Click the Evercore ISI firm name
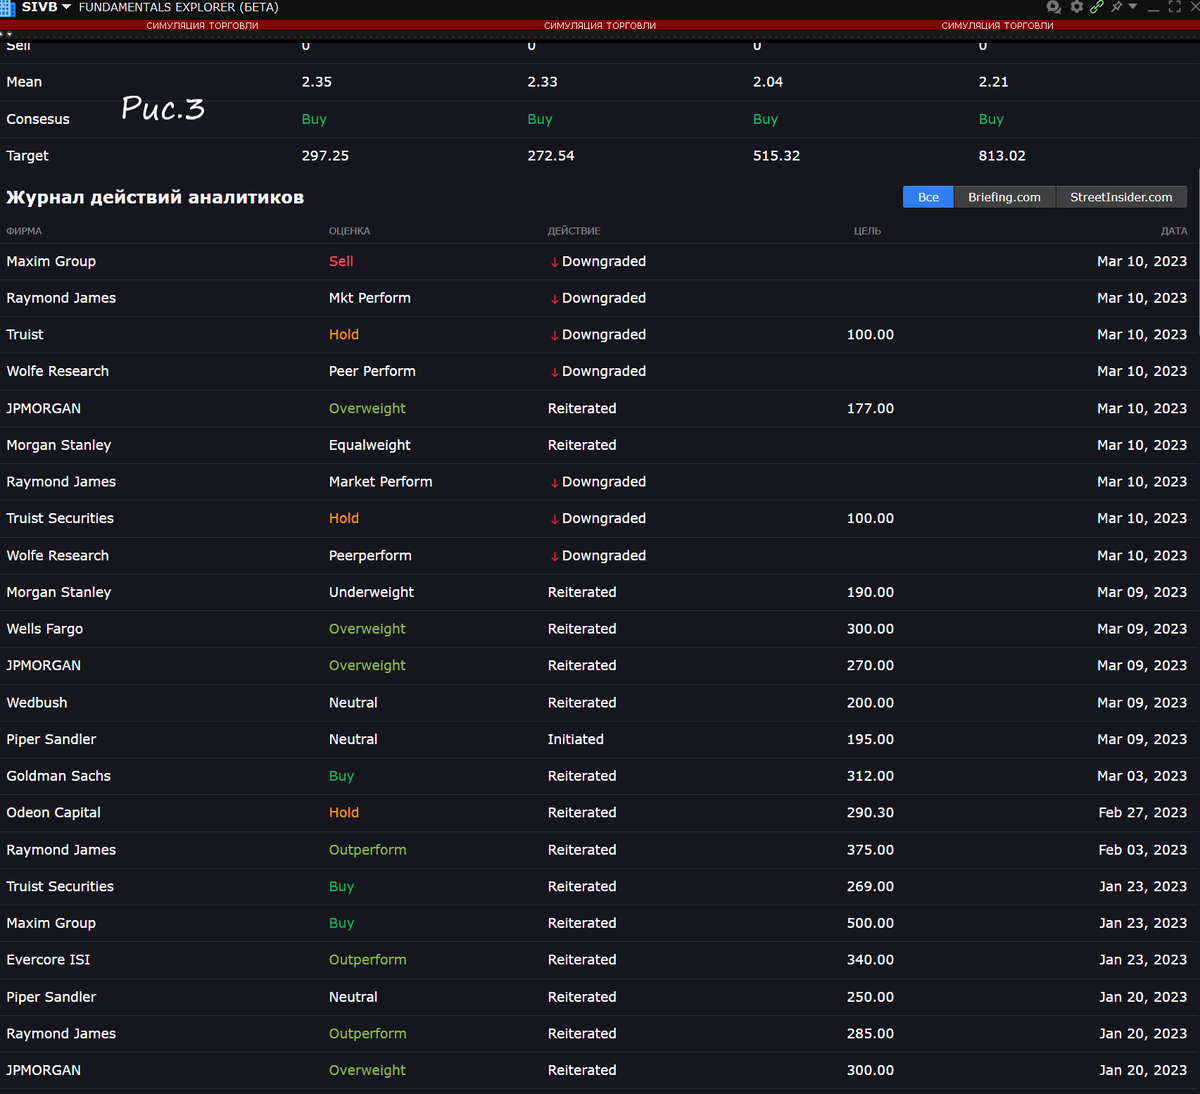 click(x=48, y=960)
